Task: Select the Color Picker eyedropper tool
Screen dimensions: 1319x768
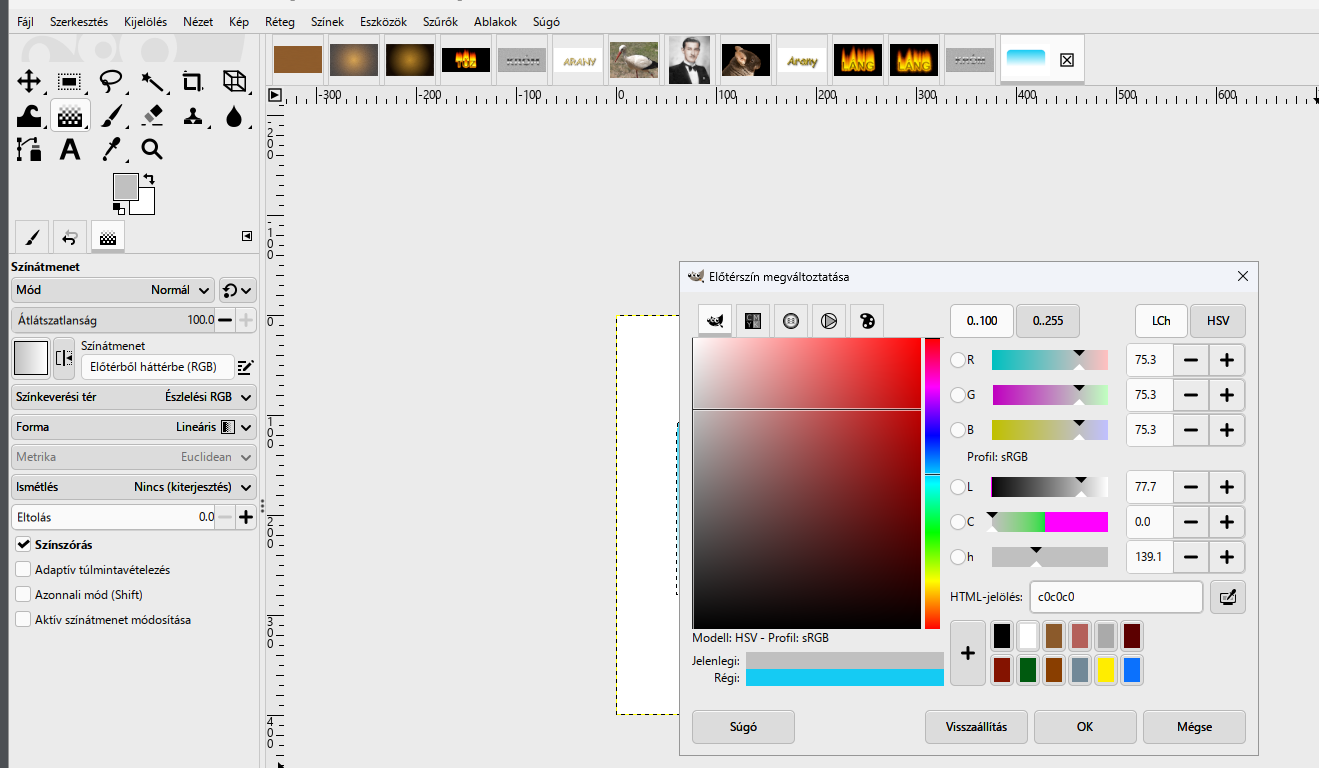Action: pos(110,150)
